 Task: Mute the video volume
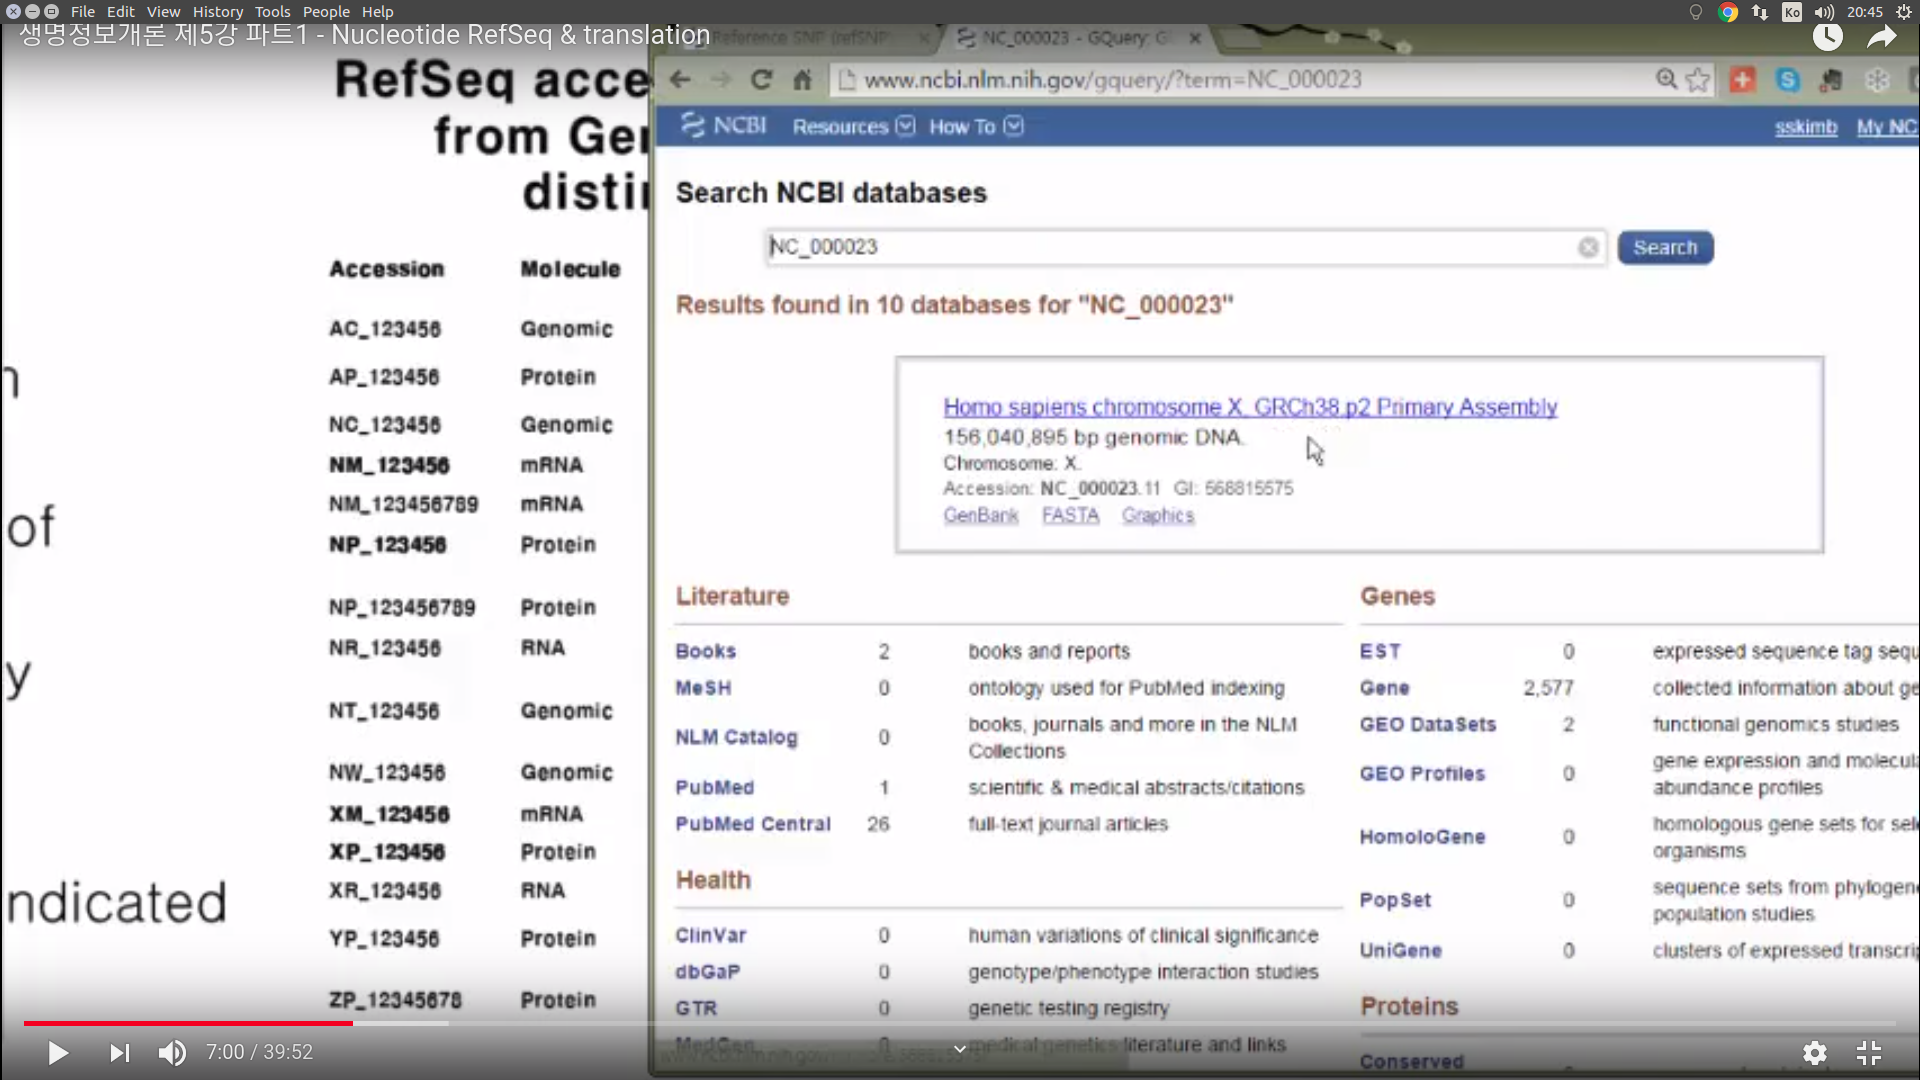click(172, 1053)
